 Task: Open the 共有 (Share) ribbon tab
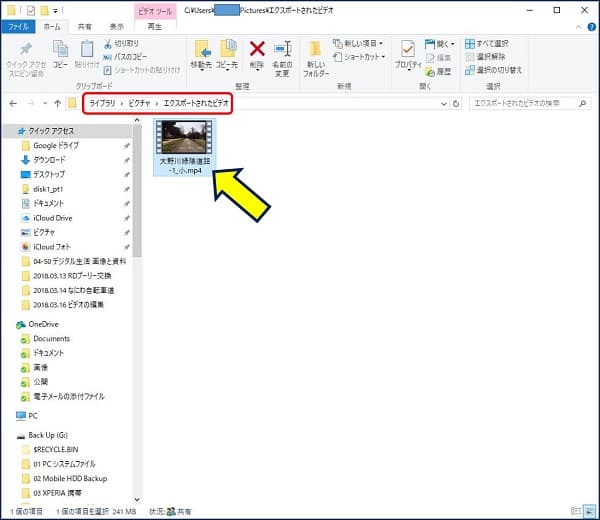pyautogui.click(x=85, y=27)
